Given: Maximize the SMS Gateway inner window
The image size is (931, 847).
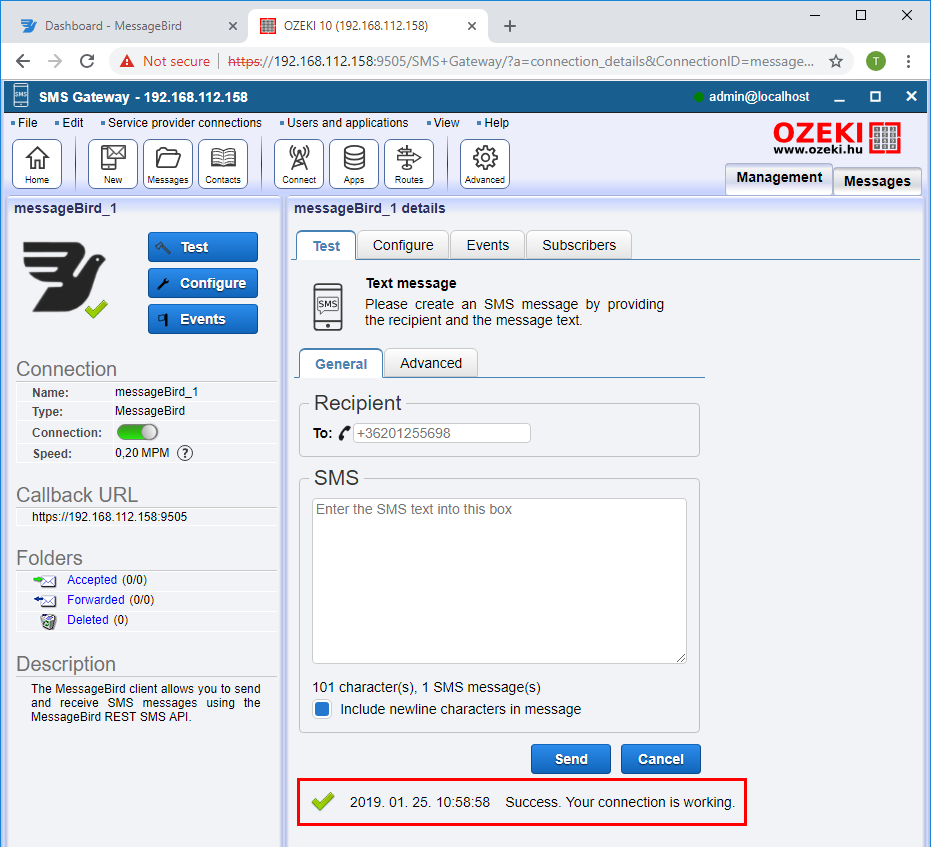Looking at the screenshot, I should pos(875,97).
